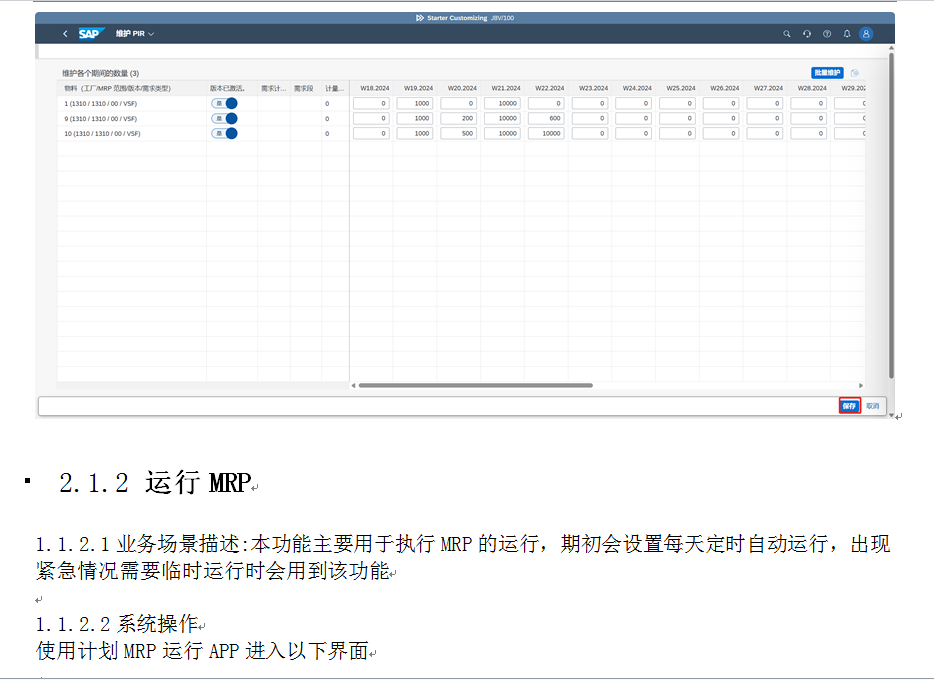Image resolution: width=934 pixels, height=680 pixels.
Task: Click the 取消 cancel button
Action: coord(873,406)
